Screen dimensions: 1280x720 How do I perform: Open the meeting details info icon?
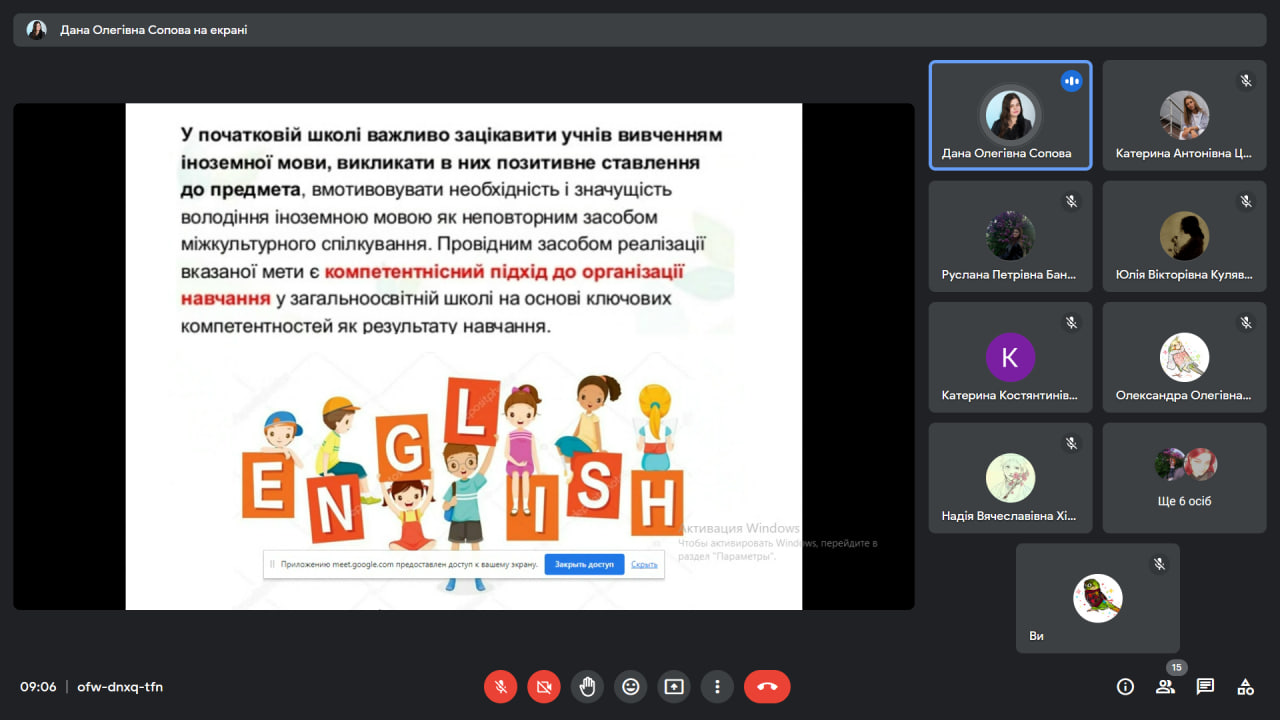tap(1125, 687)
